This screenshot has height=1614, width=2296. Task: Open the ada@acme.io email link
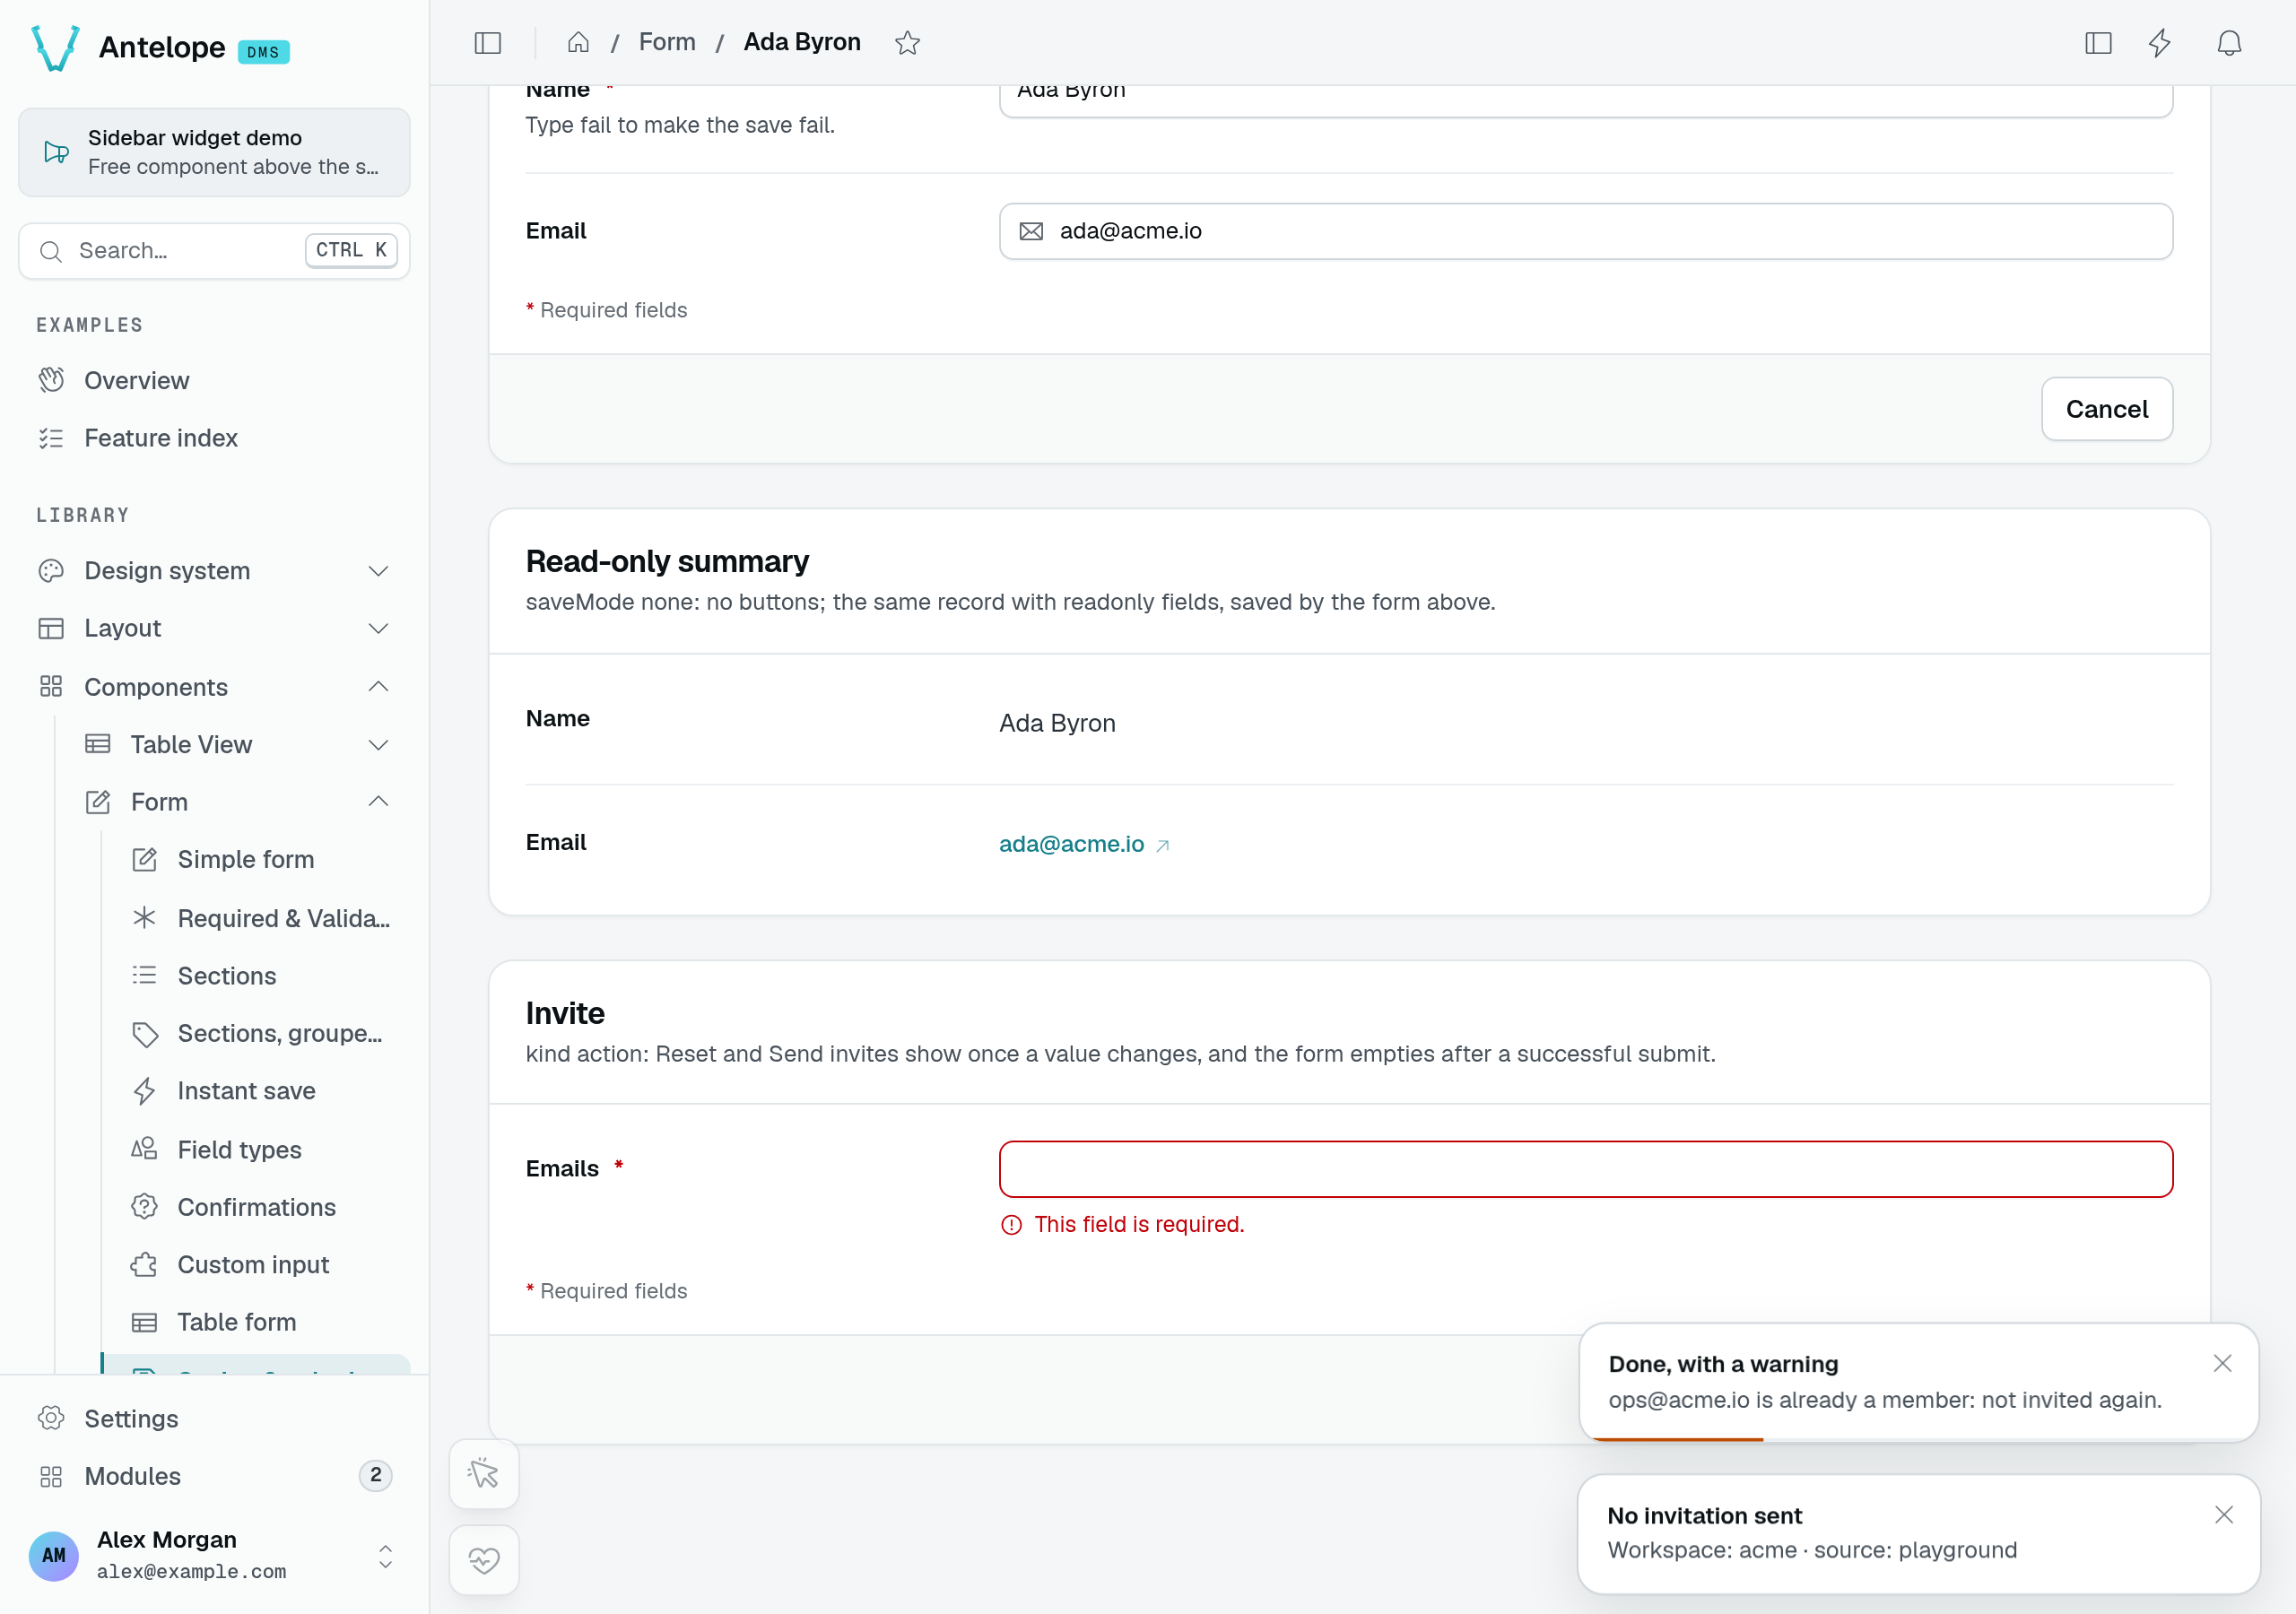point(1071,844)
